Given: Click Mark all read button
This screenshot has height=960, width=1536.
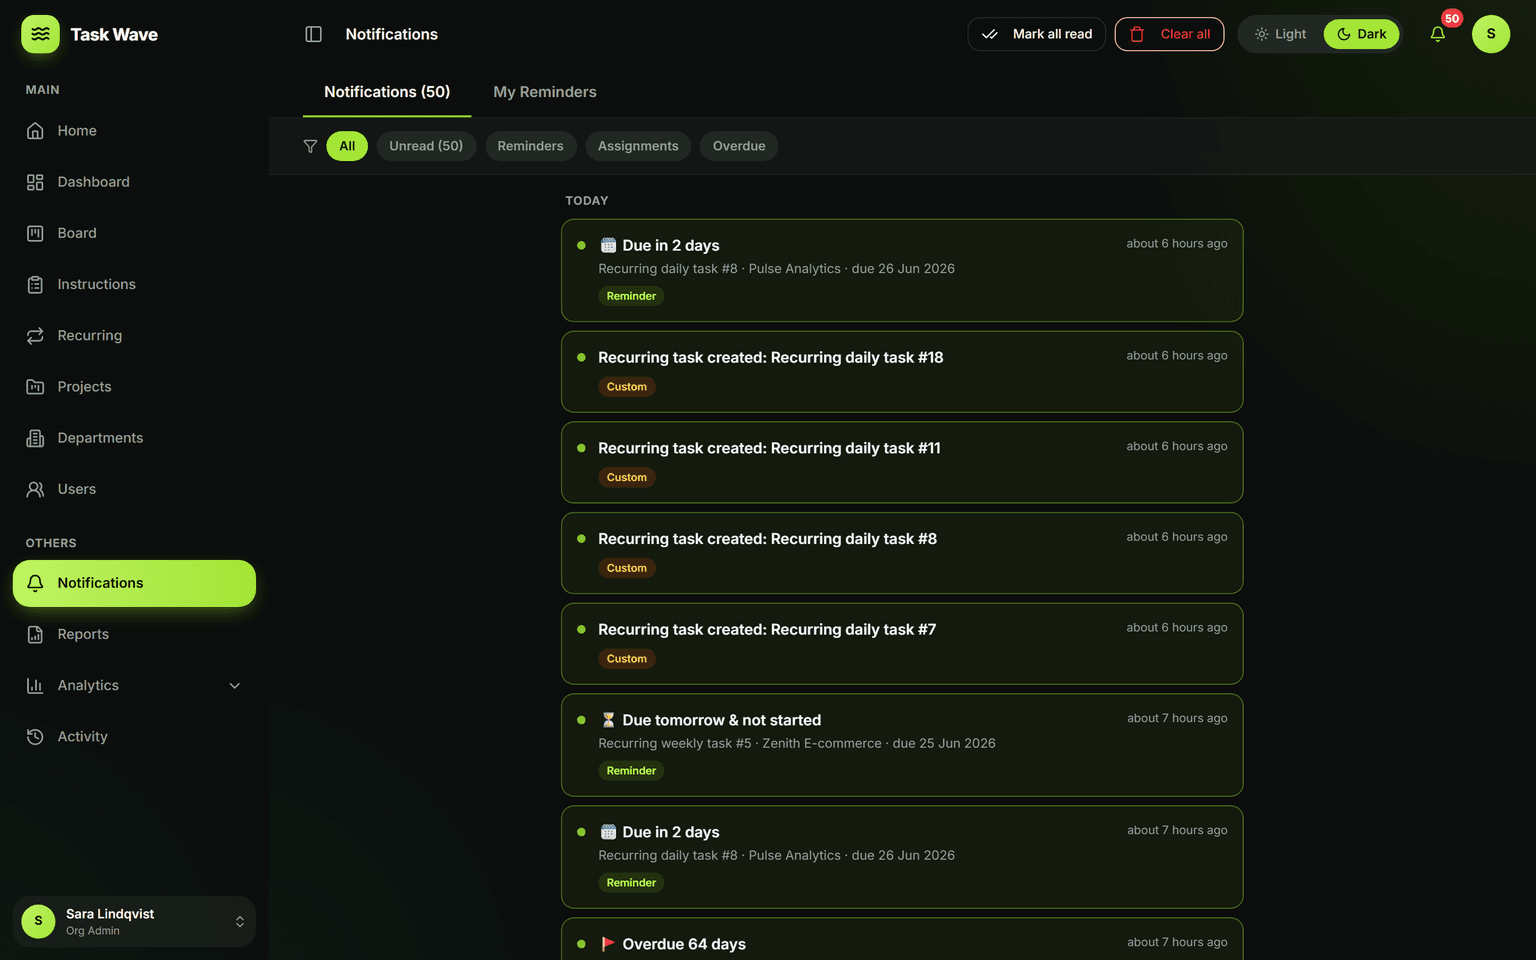Looking at the screenshot, I should pyautogui.click(x=1036, y=34).
